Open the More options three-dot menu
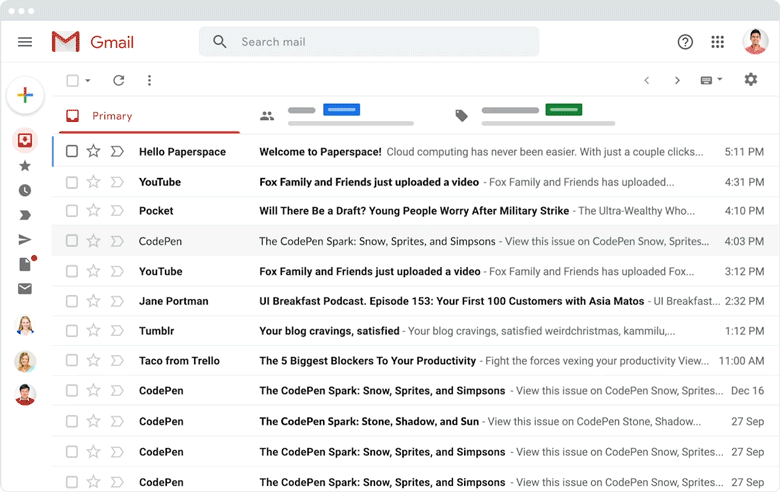 click(x=149, y=80)
